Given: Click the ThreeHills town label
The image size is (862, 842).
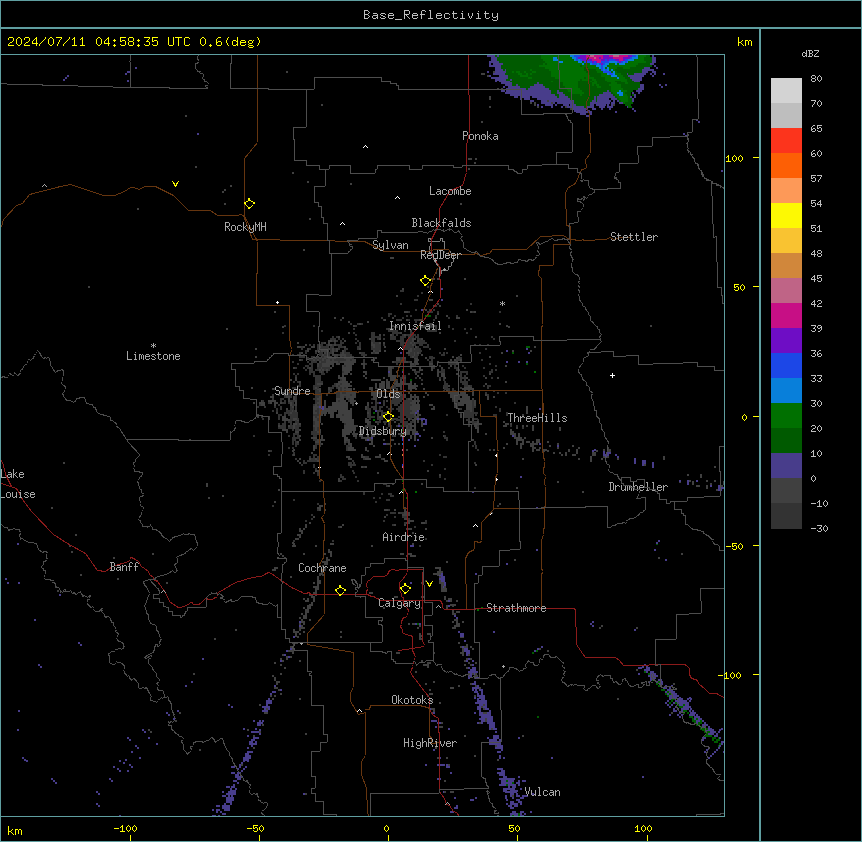Looking at the screenshot, I should click(x=537, y=418).
